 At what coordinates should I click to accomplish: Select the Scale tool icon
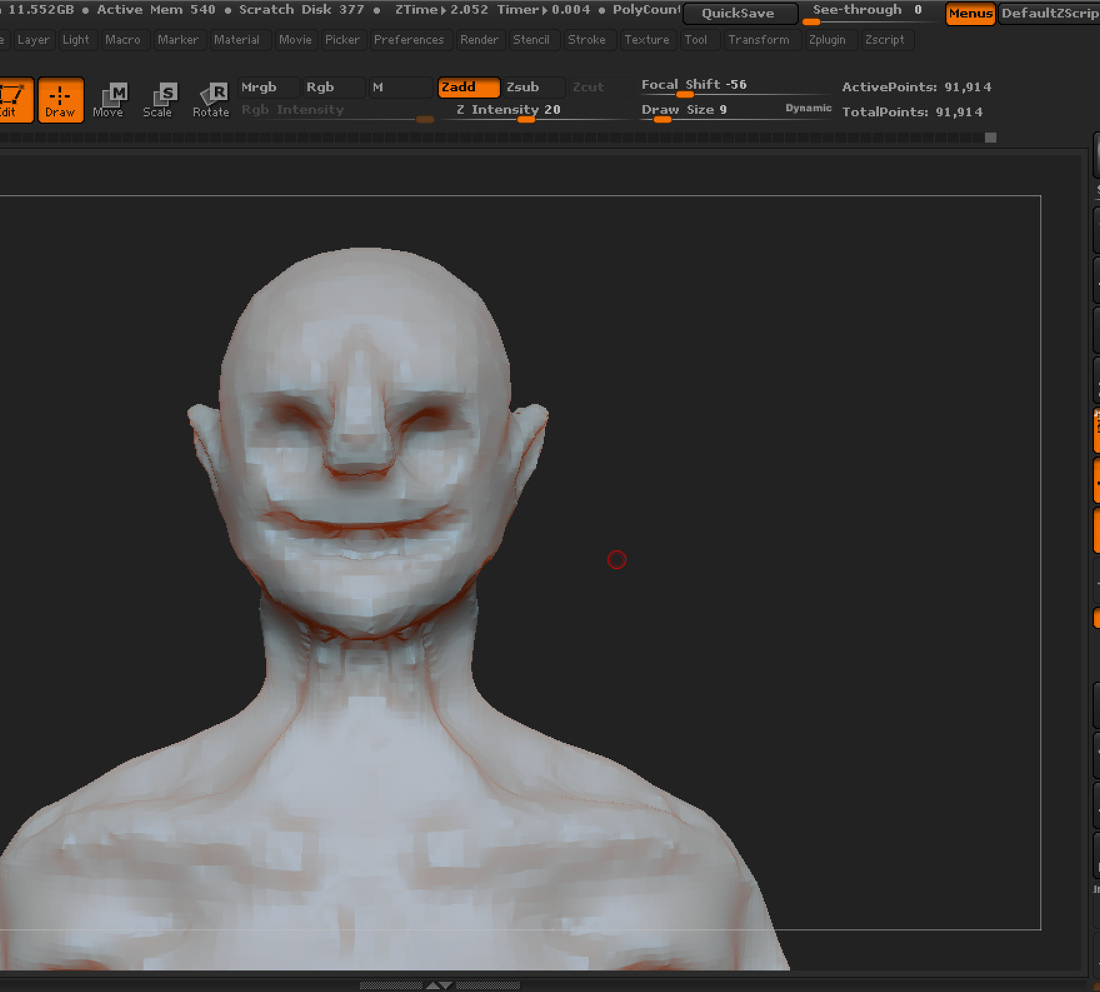click(x=158, y=100)
